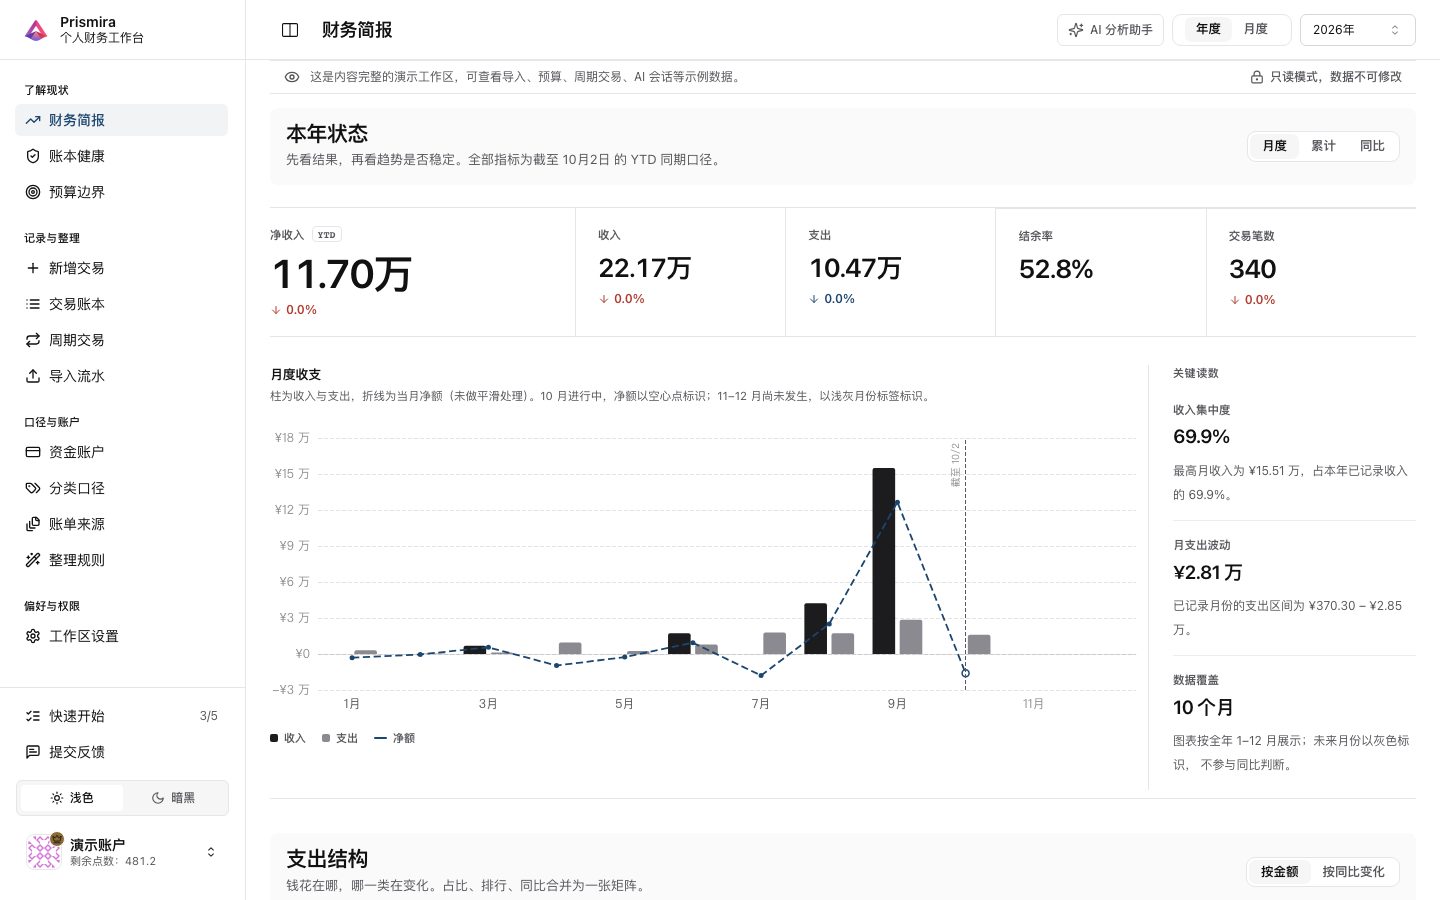This screenshot has width=1440, height=900.
Task: Open 提交反馈 link
Action: (x=122, y=752)
